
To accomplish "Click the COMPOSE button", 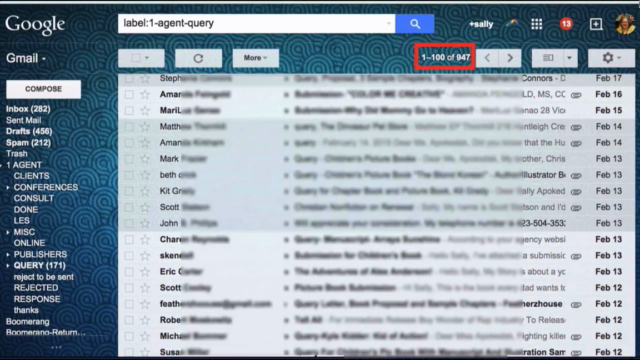I will (44, 89).
